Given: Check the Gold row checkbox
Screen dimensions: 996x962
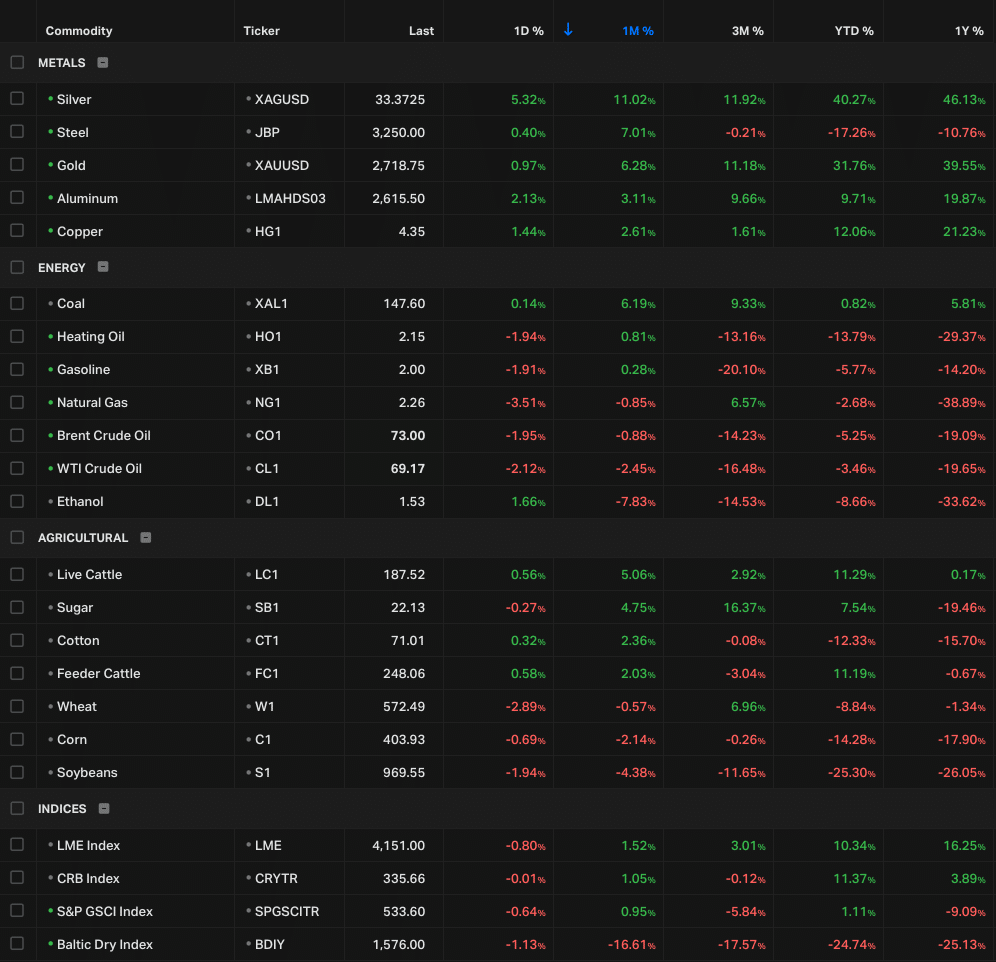Looking at the screenshot, I should (17, 165).
